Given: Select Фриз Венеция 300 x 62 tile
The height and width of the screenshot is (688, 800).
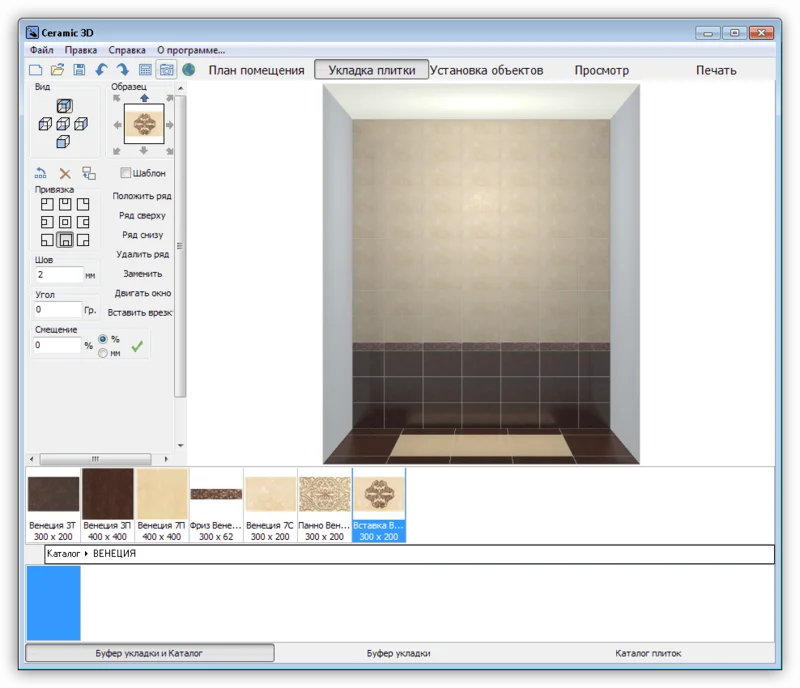Looking at the screenshot, I should (x=216, y=505).
